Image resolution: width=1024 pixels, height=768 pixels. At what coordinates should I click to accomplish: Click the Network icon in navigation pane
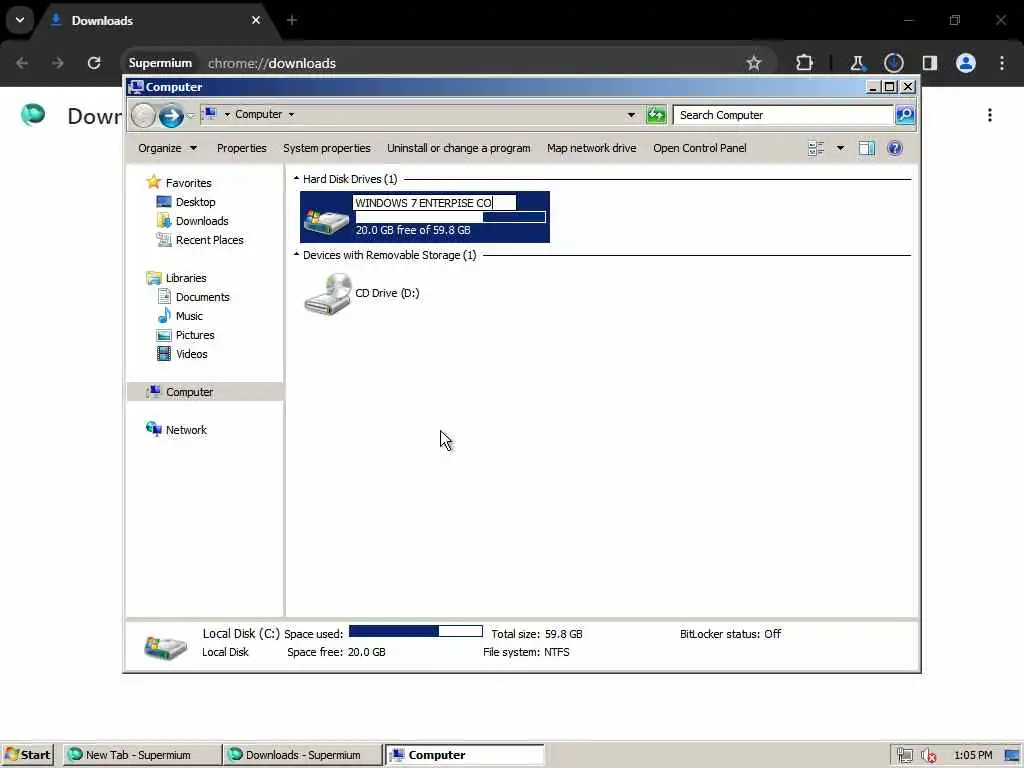point(154,429)
